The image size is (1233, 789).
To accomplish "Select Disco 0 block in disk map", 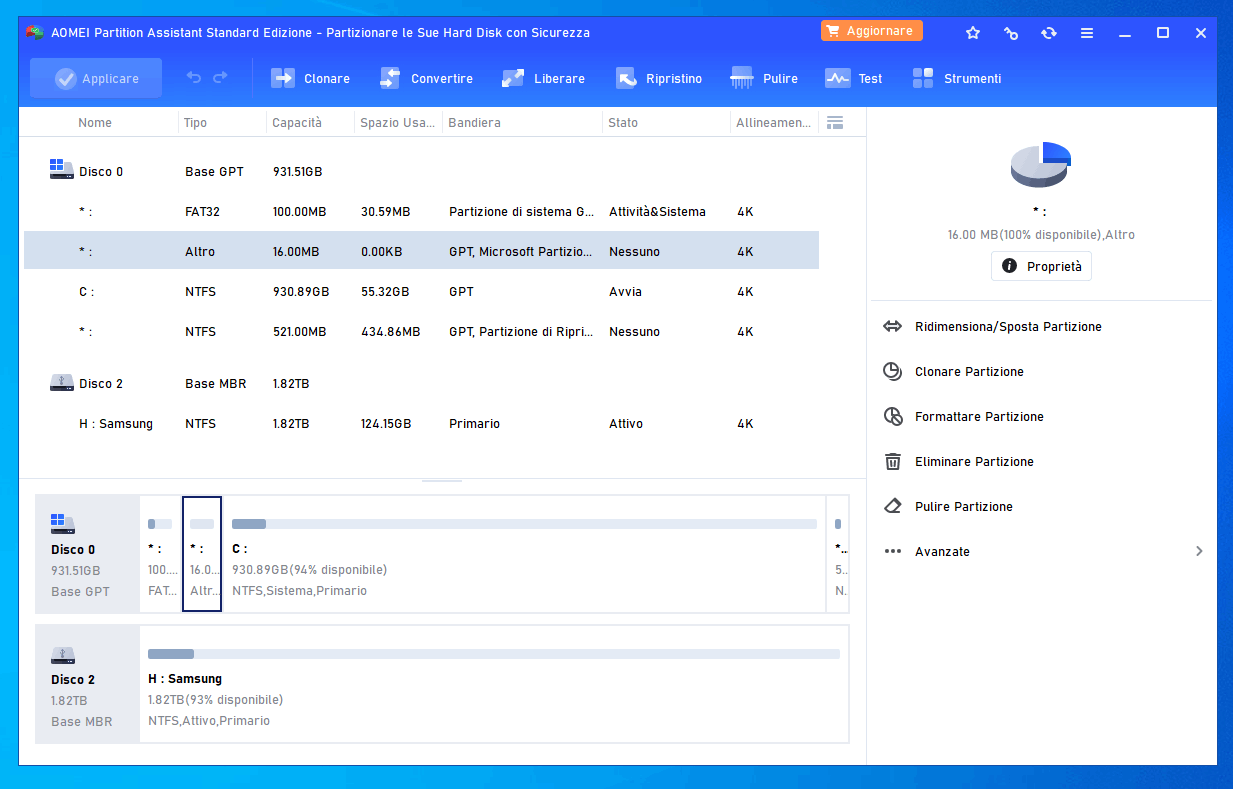I will 88,554.
